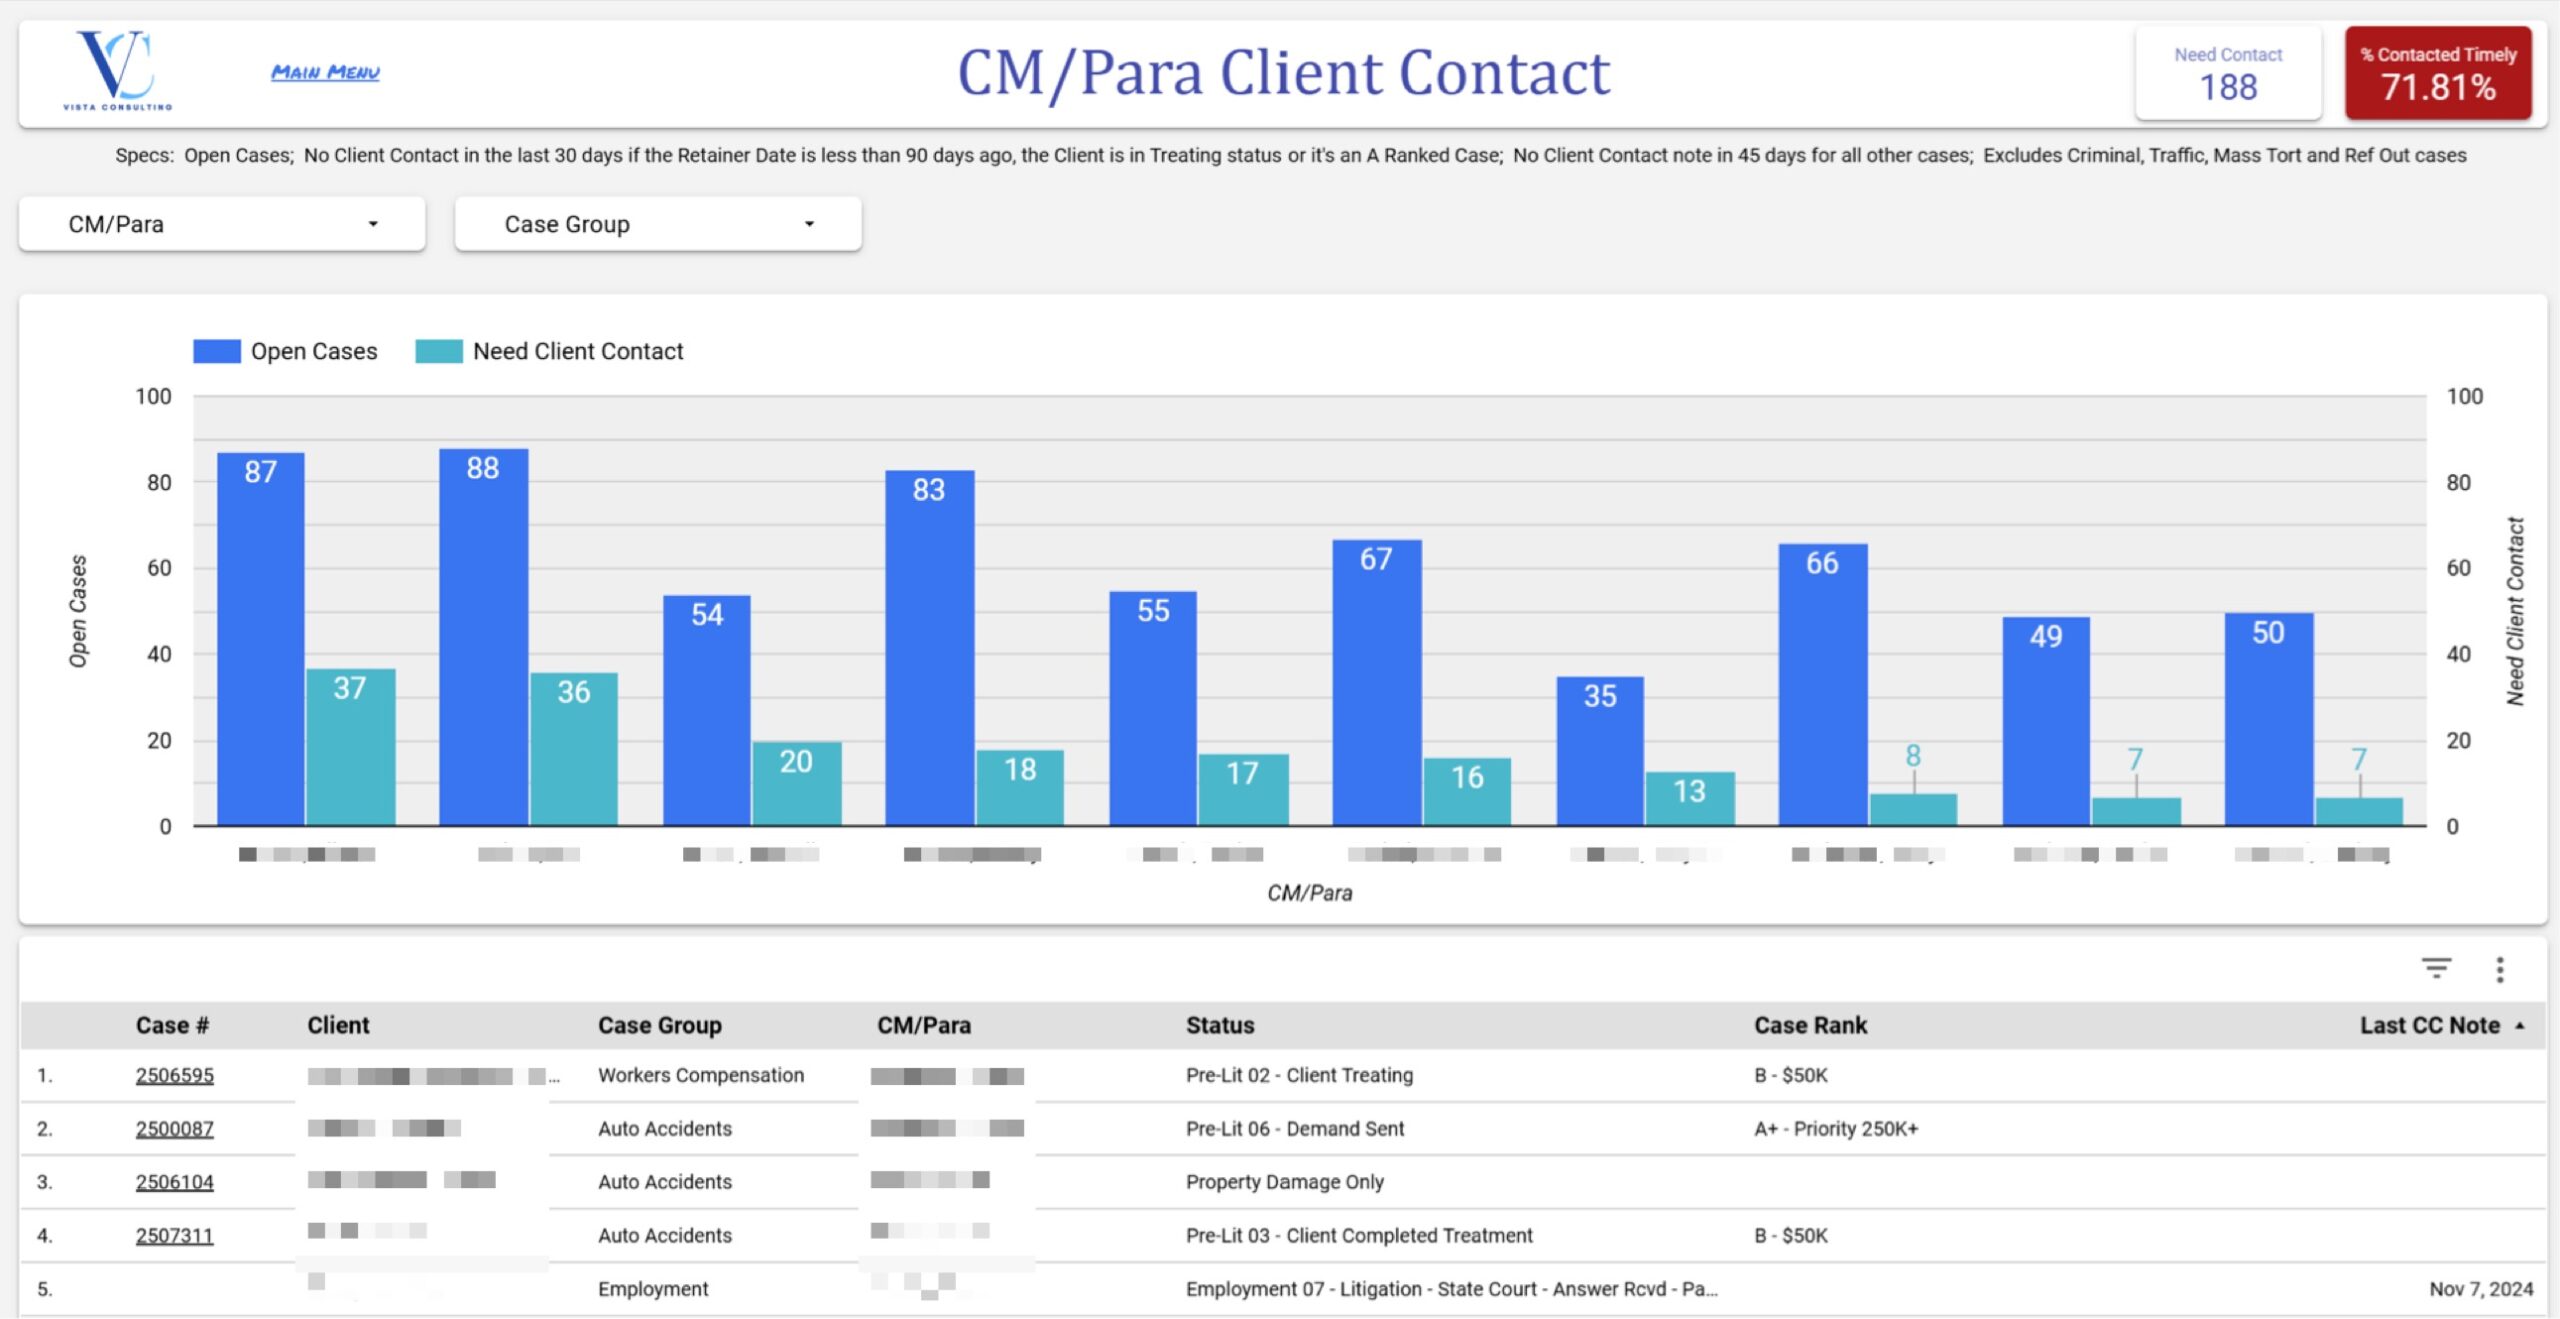Open case link 2507311
The height and width of the screenshot is (1319, 2560).
(x=174, y=1235)
